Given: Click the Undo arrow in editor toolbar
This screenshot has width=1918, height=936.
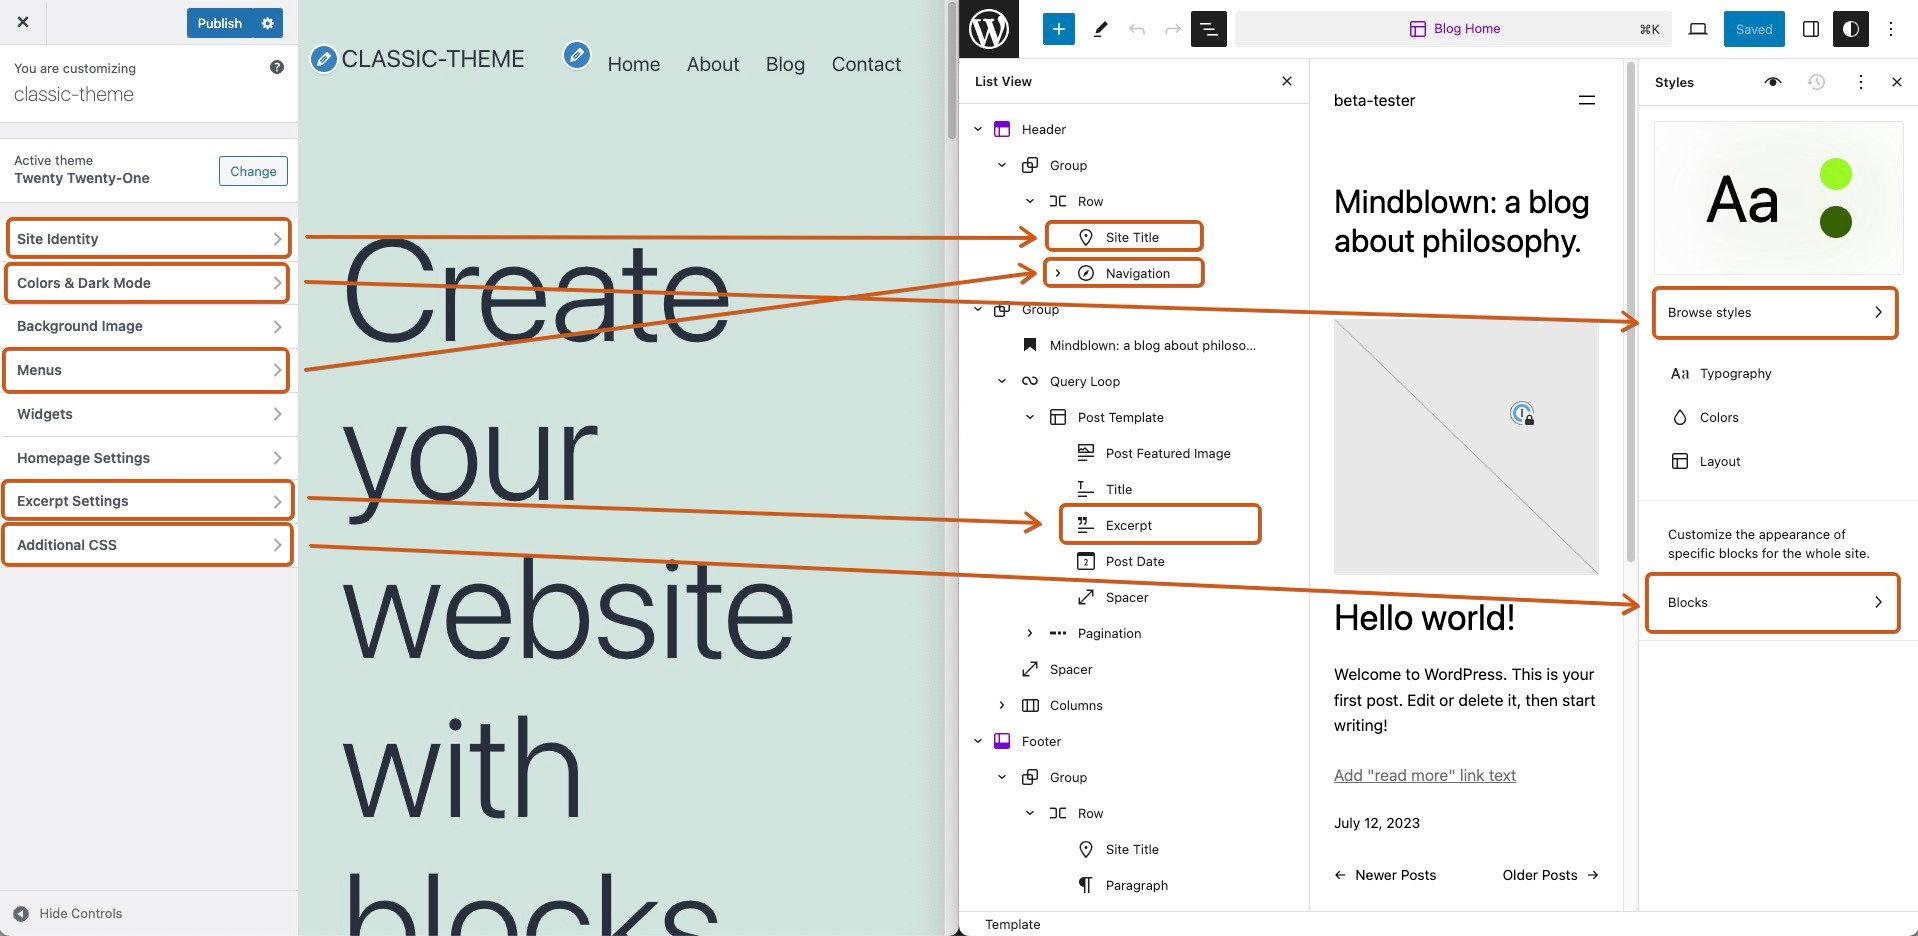Looking at the screenshot, I should [x=1137, y=29].
